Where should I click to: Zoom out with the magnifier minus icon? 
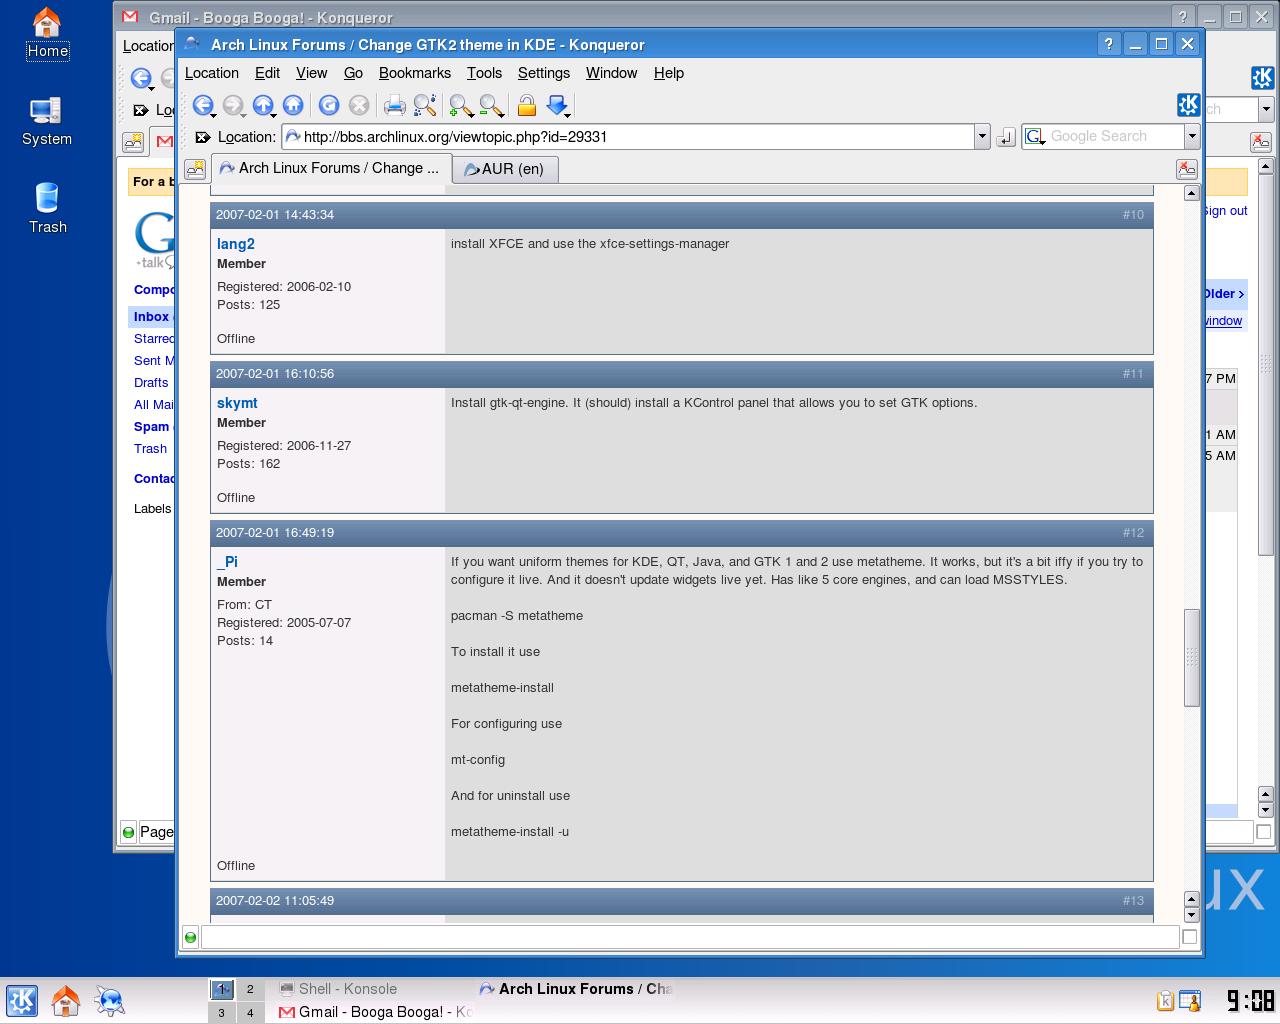[491, 105]
